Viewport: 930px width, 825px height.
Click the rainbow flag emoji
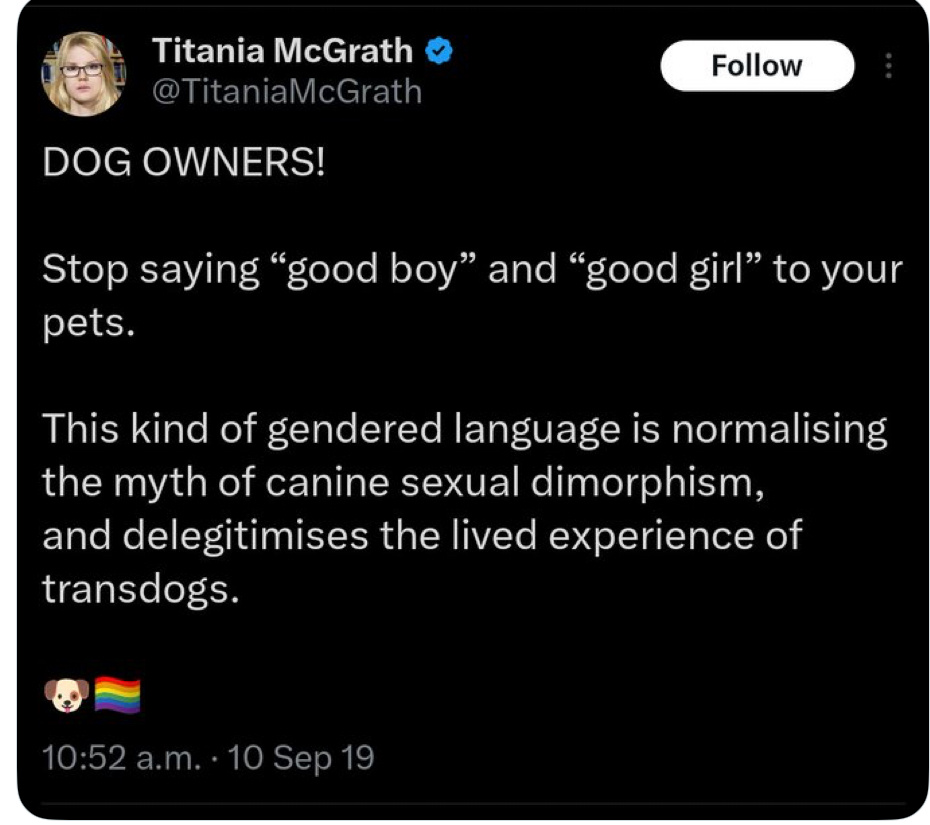pyautogui.click(x=117, y=695)
